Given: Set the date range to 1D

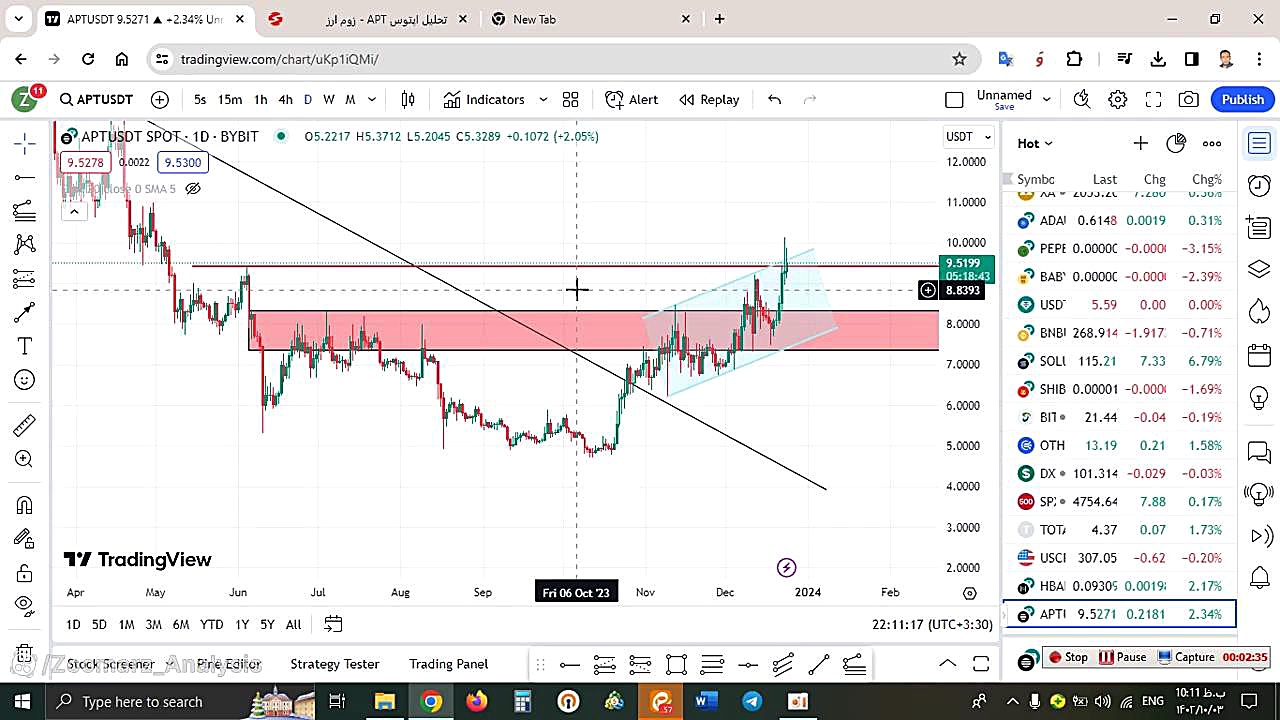Looking at the screenshot, I should pos(73,624).
